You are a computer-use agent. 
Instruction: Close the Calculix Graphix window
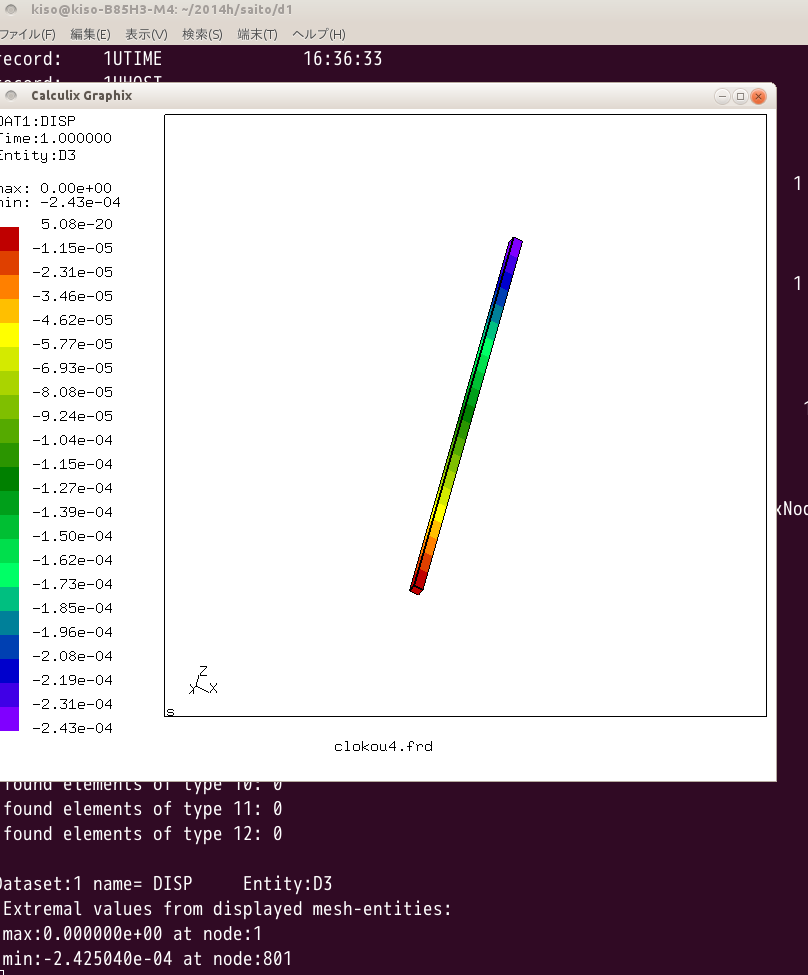tap(758, 96)
